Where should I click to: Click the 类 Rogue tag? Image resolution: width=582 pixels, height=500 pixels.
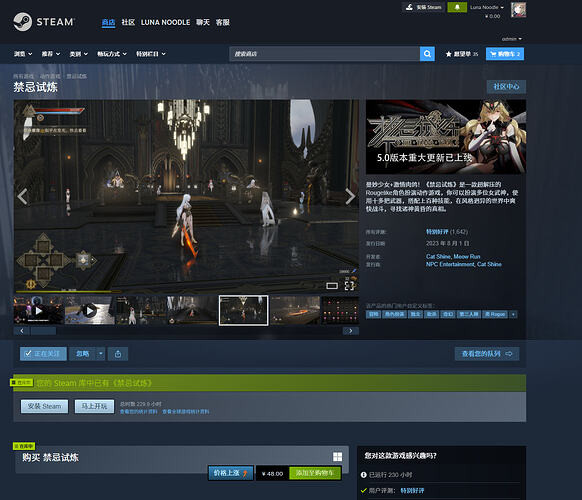tap(495, 314)
